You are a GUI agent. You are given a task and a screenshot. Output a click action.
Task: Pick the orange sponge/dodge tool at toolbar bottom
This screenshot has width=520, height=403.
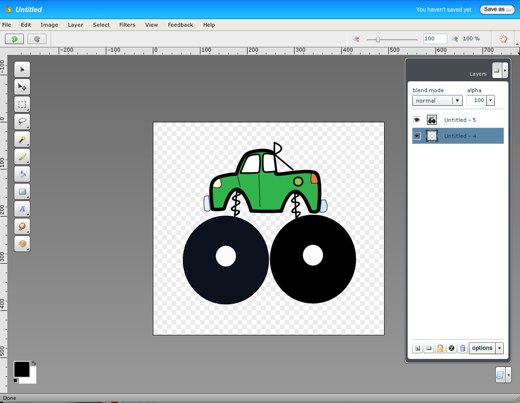pos(22,243)
